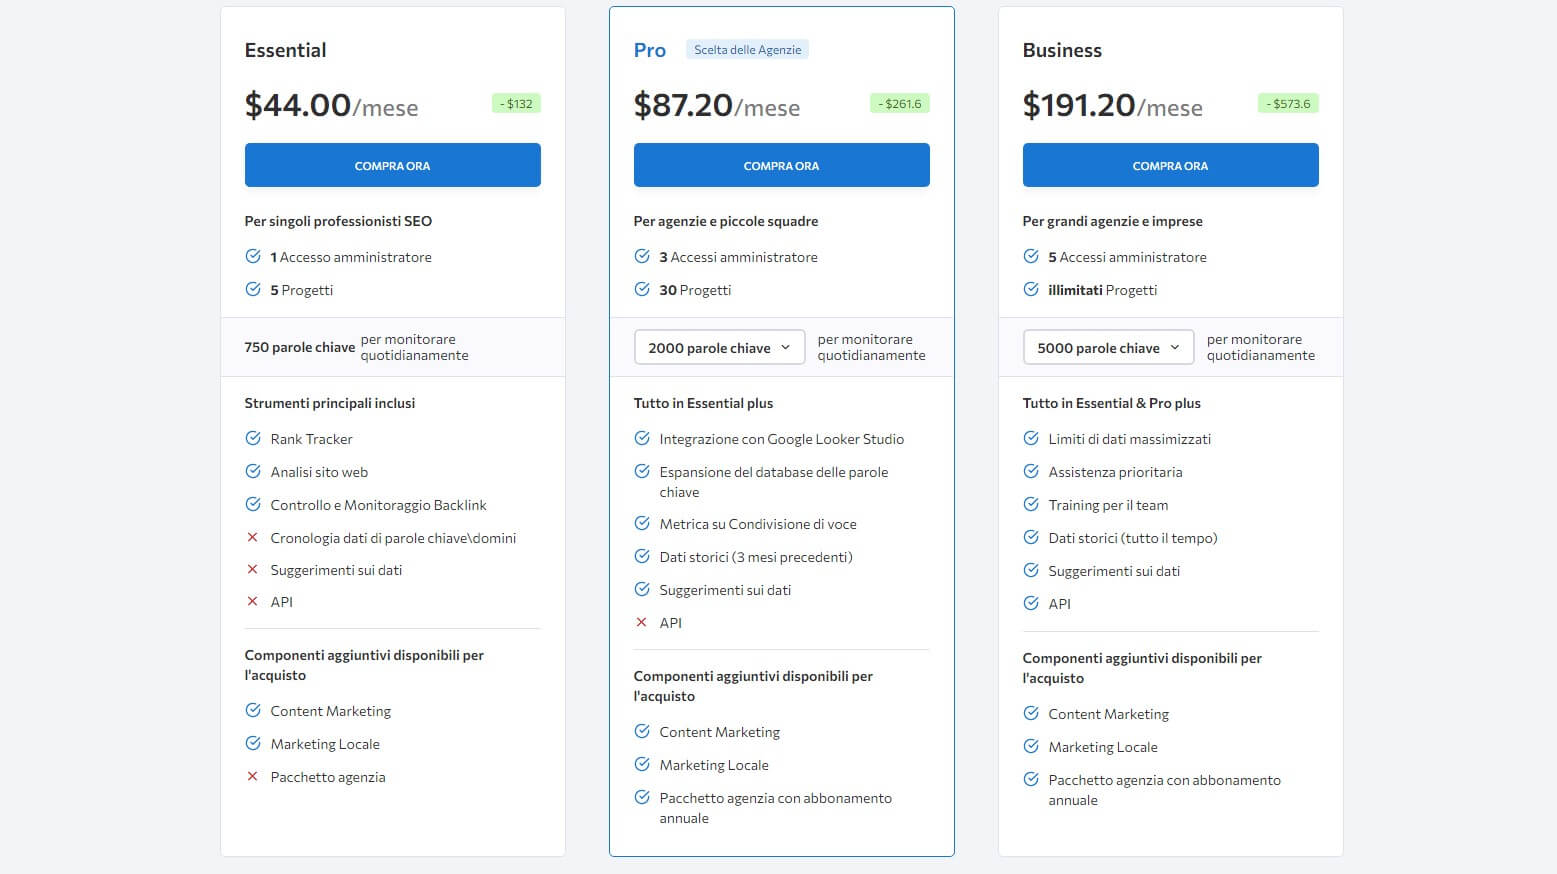The width and height of the screenshot is (1557, 874).
Task: Click check icon beside illimitati Progetti
Action: [1031, 289]
